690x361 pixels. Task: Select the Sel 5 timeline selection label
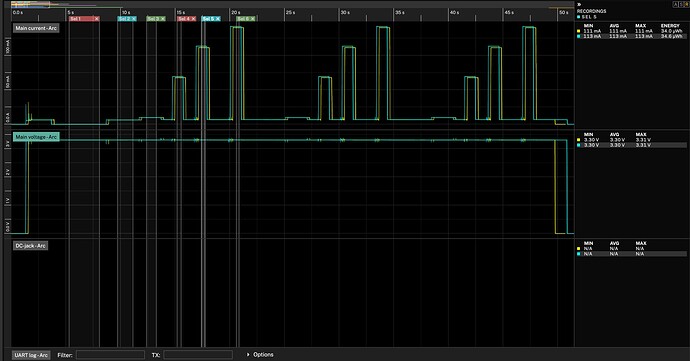[x=209, y=19]
